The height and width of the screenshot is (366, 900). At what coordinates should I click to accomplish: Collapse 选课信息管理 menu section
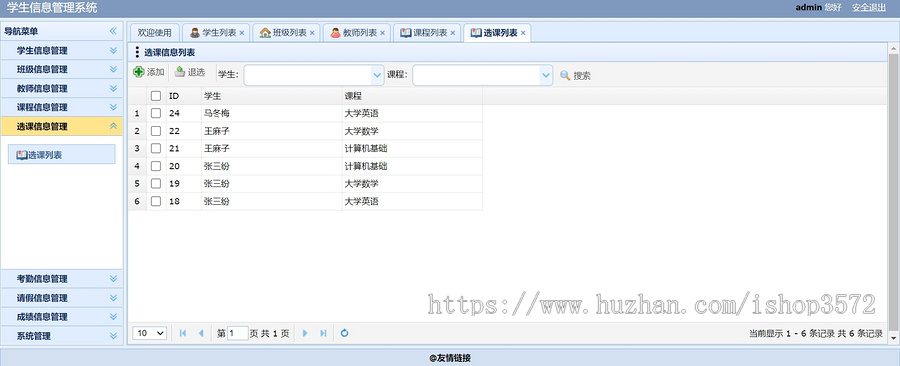(113, 126)
